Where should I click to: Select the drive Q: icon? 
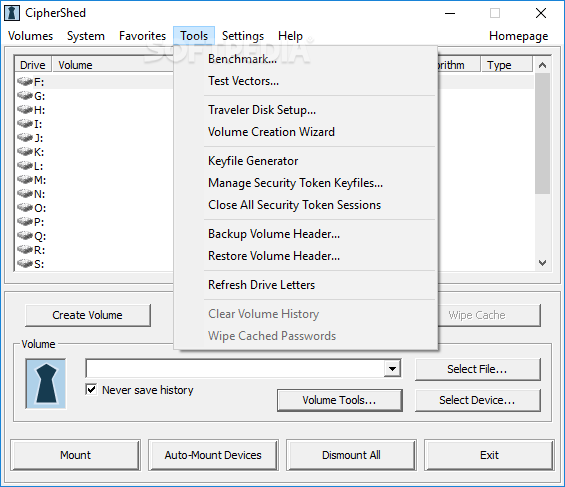25,236
